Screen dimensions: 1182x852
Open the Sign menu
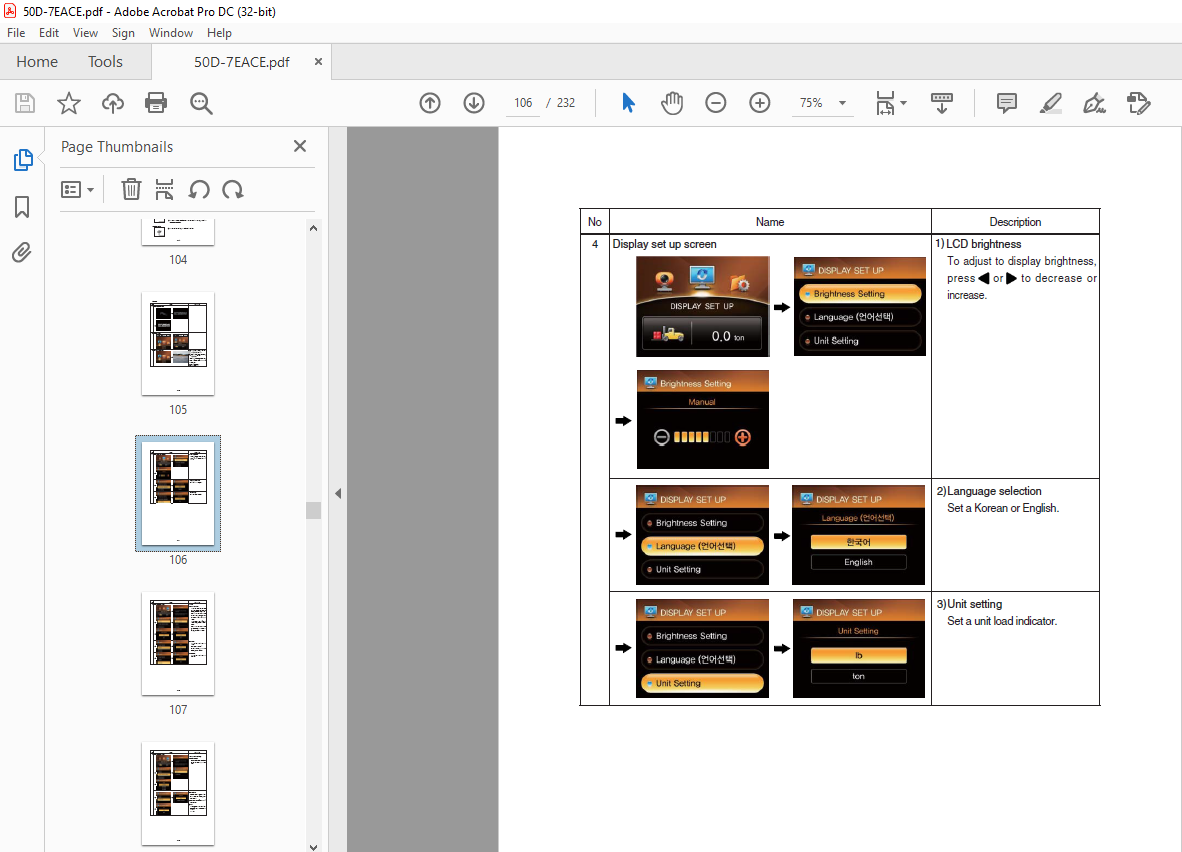pyautogui.click(x=123, y=32)
